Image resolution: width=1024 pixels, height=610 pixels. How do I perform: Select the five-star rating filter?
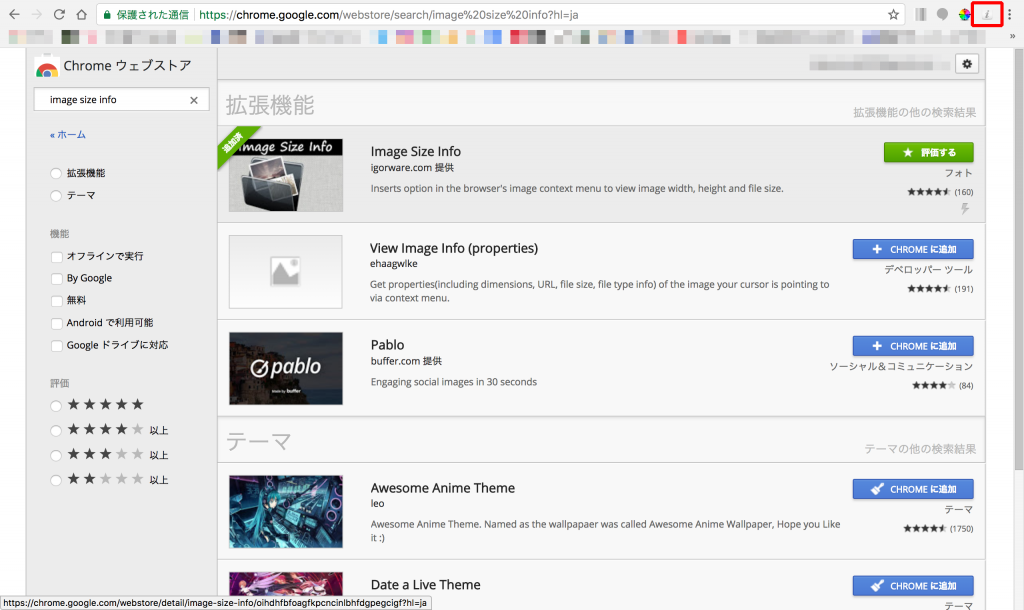(56, 406)
